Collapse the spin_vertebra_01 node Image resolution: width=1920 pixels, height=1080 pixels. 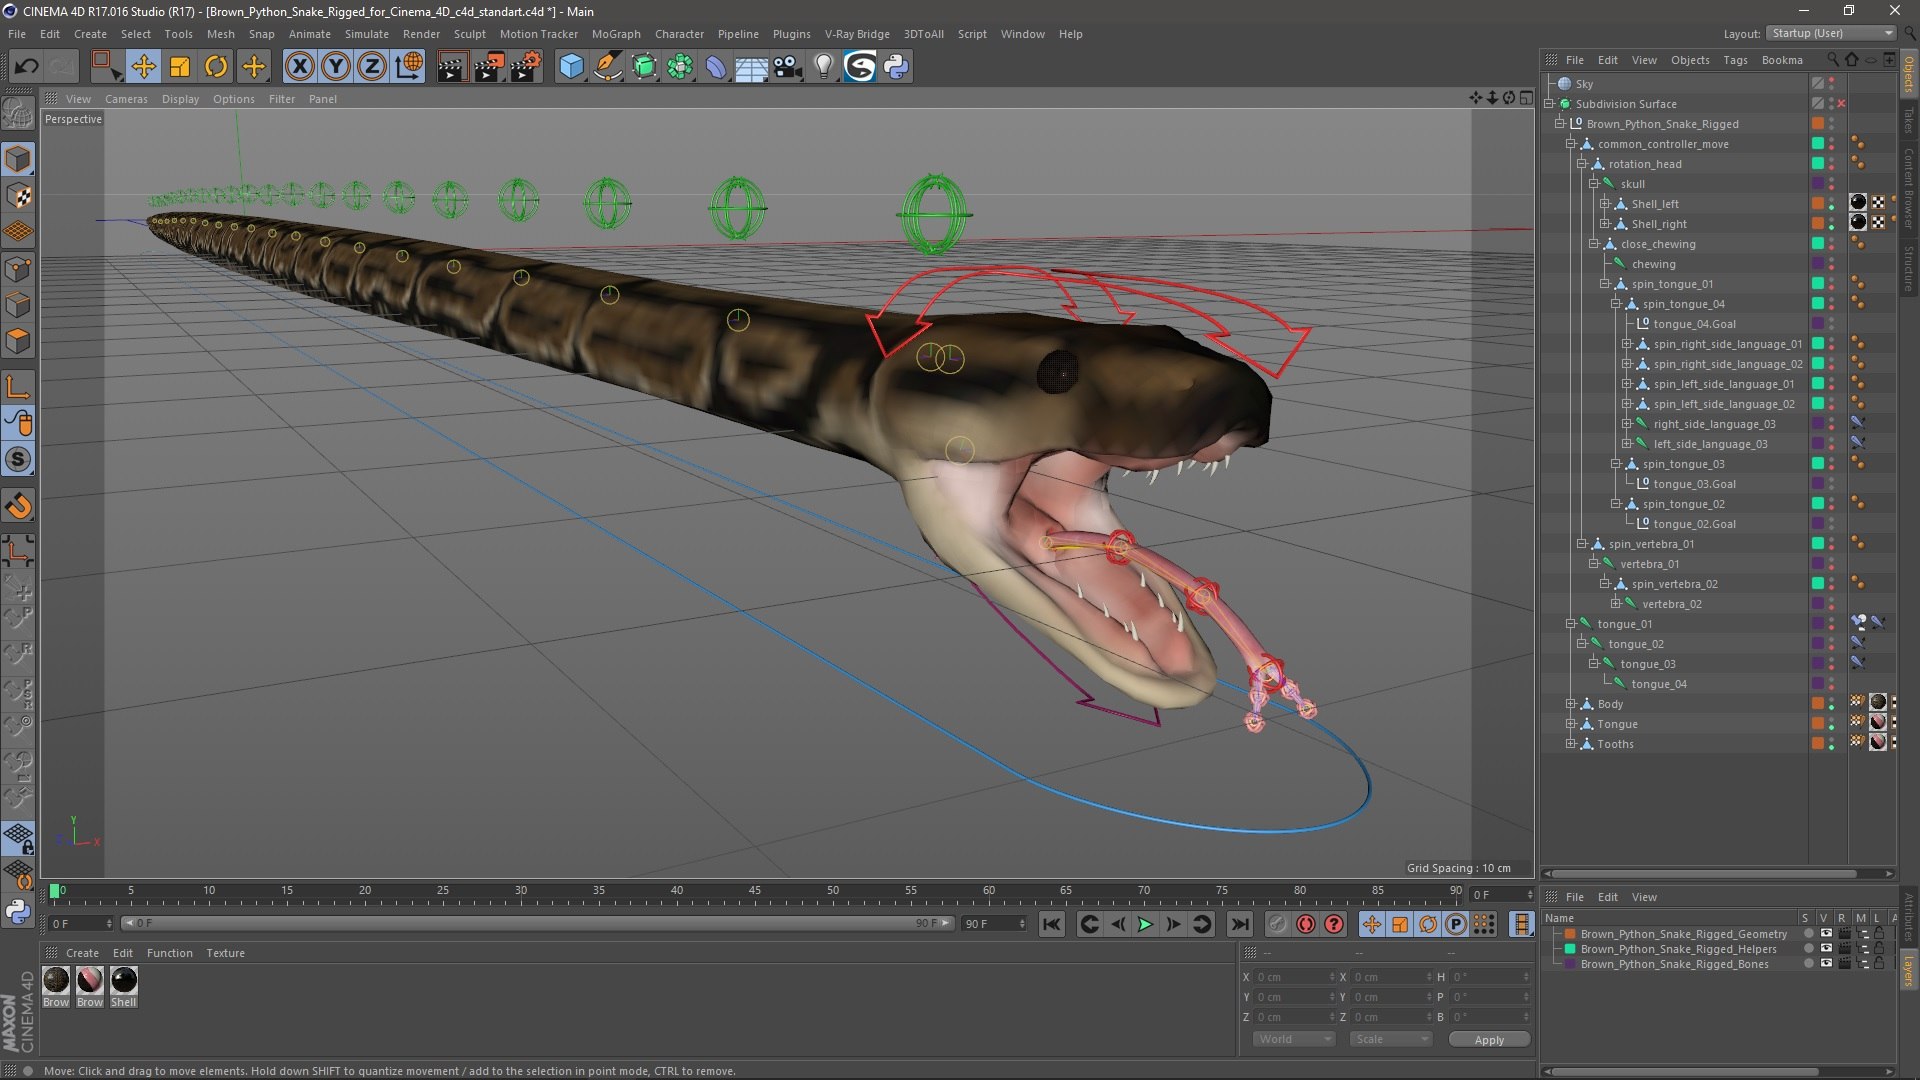click(x=1582, y=544)
